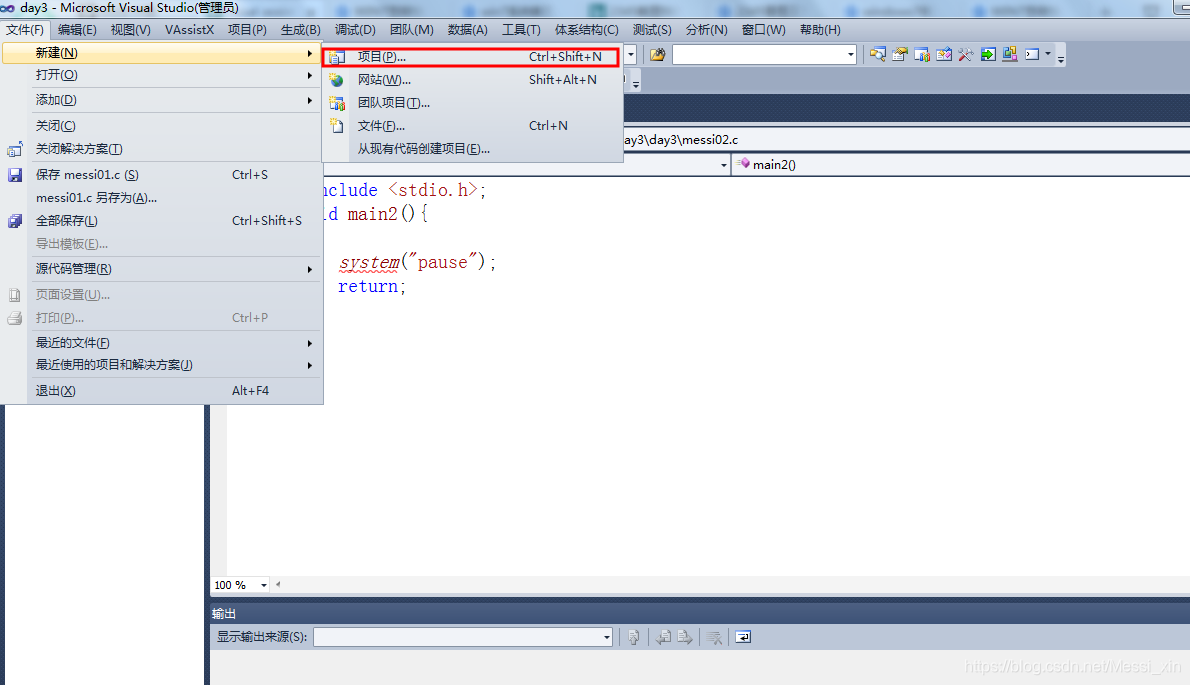Open the VAssistX menu

click(189, 30)
